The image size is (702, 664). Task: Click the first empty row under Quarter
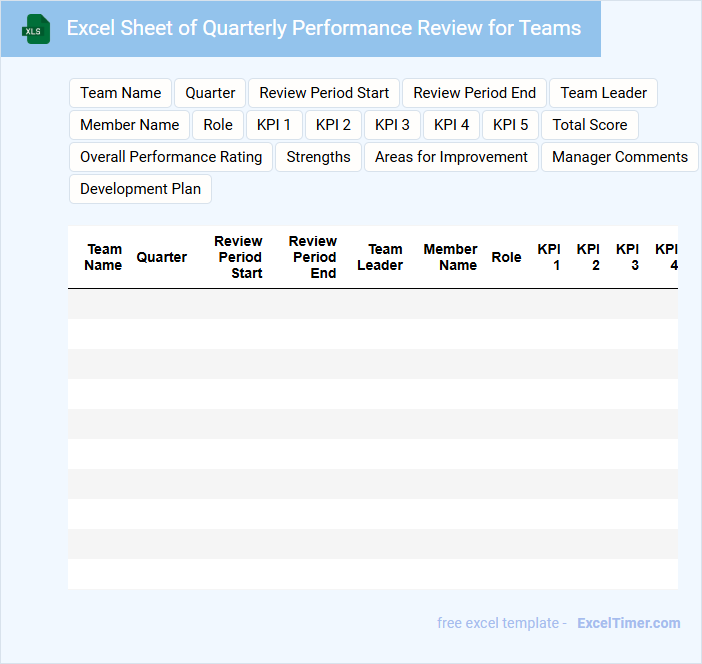coord(162,304)
